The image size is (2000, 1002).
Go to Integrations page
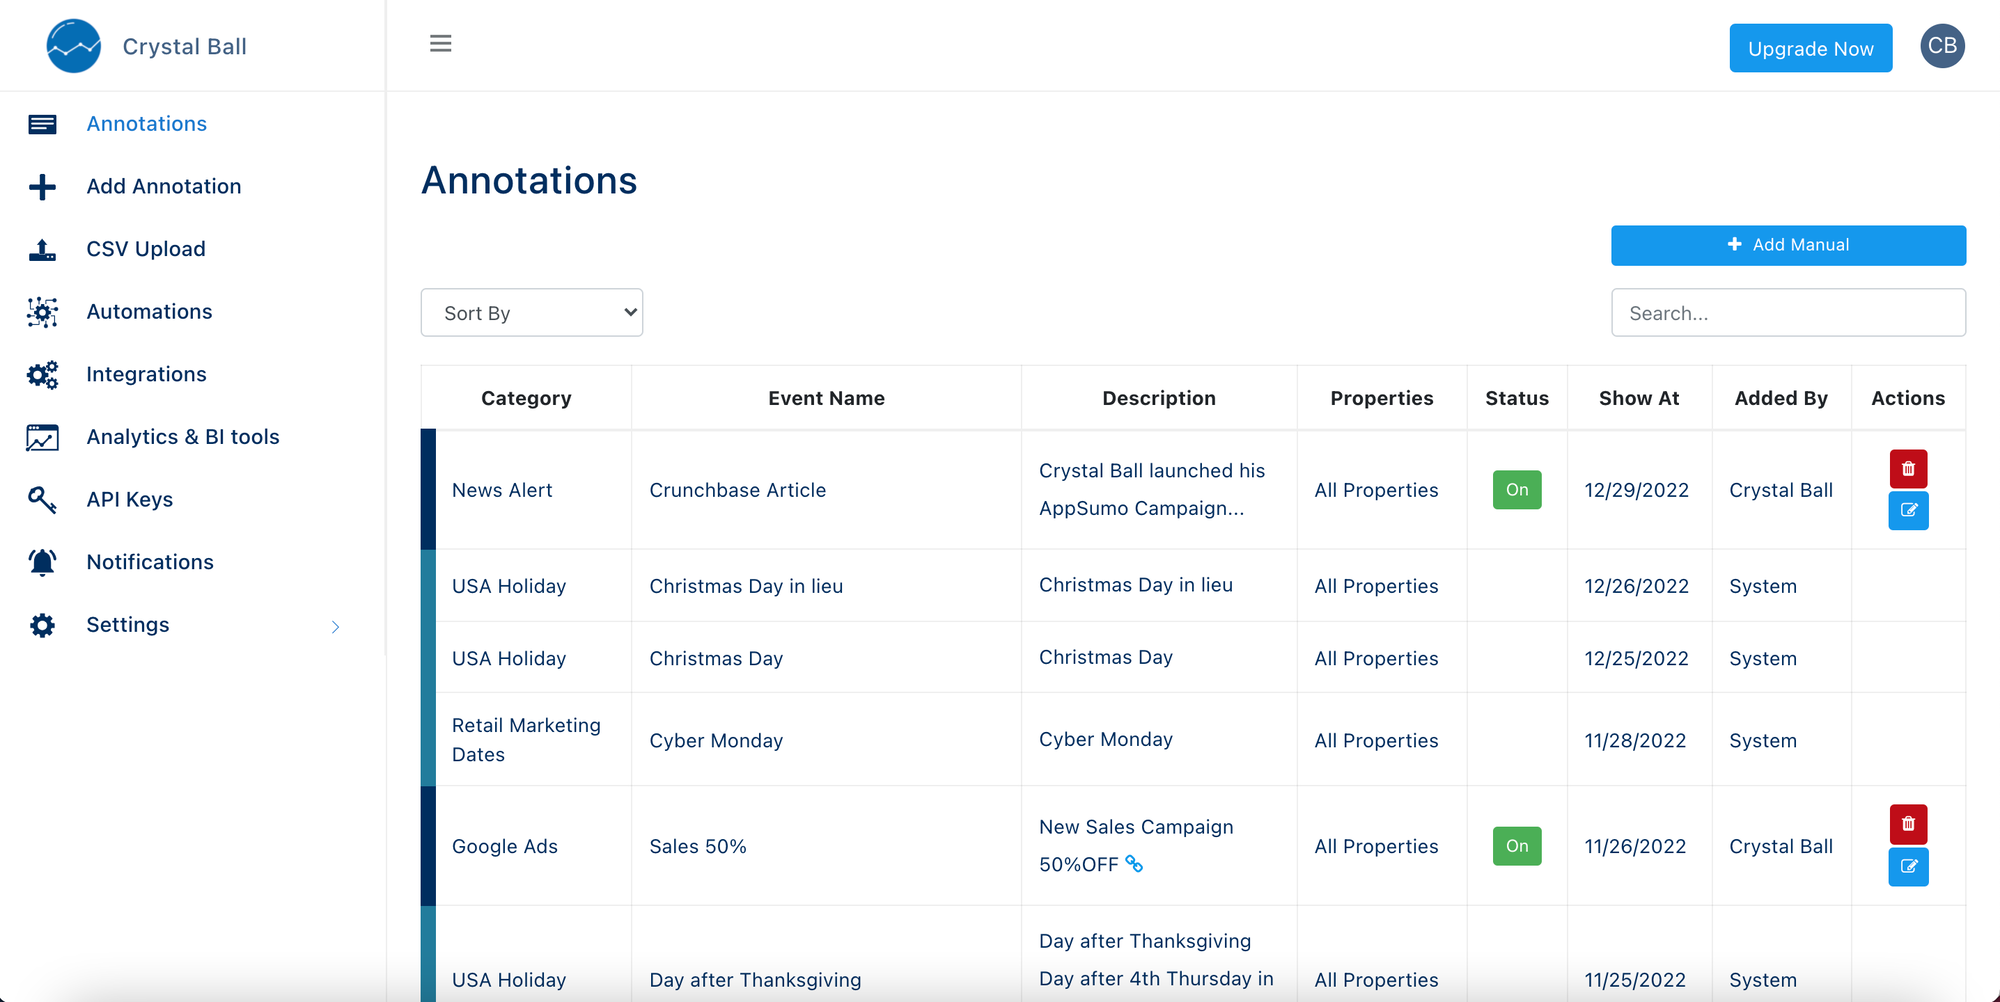146,374
